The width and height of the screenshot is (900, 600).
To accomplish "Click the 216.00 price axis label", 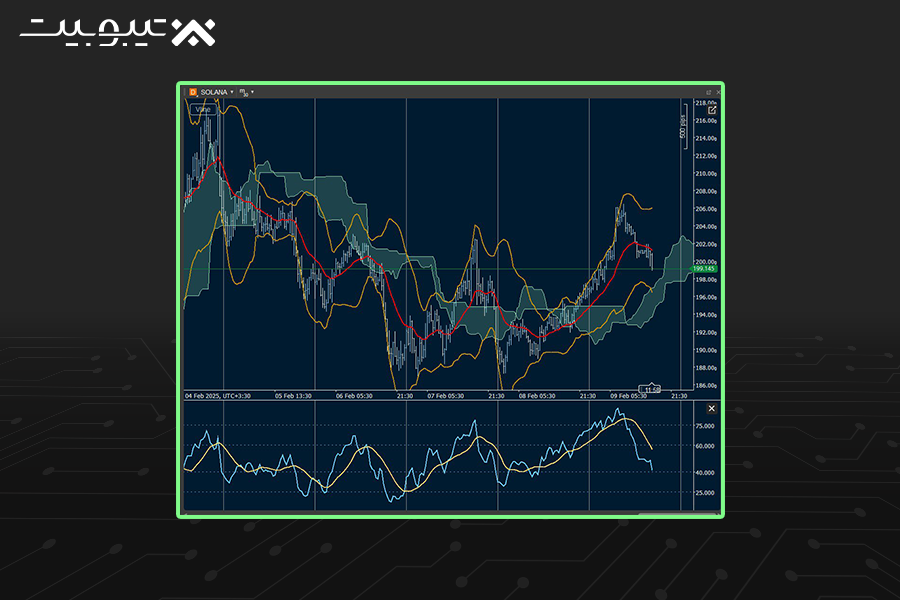I will pos(705,121).
